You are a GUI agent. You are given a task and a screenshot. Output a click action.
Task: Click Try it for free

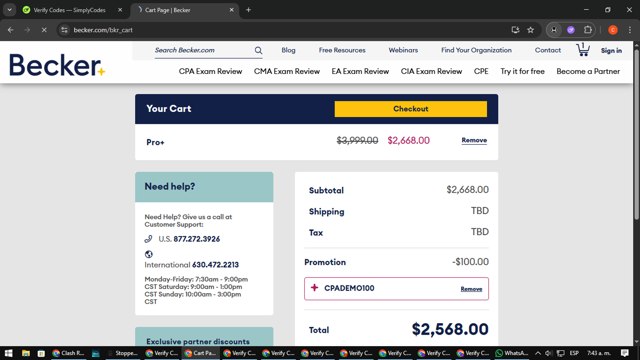click(522, 71)
